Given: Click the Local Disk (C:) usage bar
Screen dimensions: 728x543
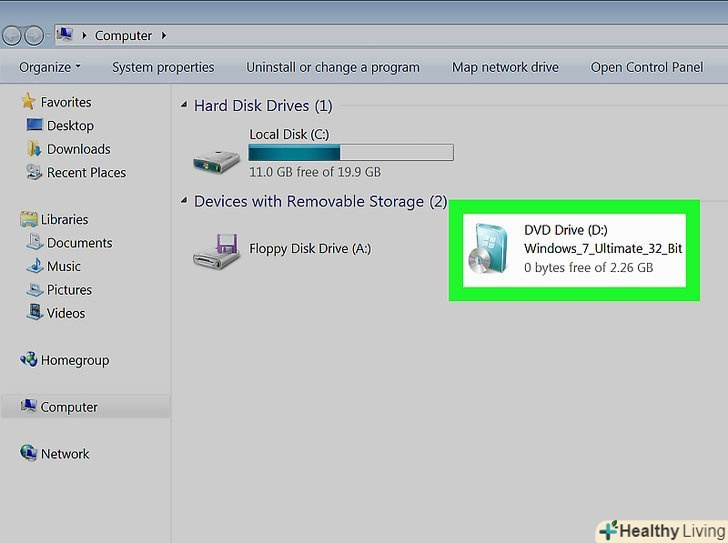Looking at the screenshot, I should (351, 152).
